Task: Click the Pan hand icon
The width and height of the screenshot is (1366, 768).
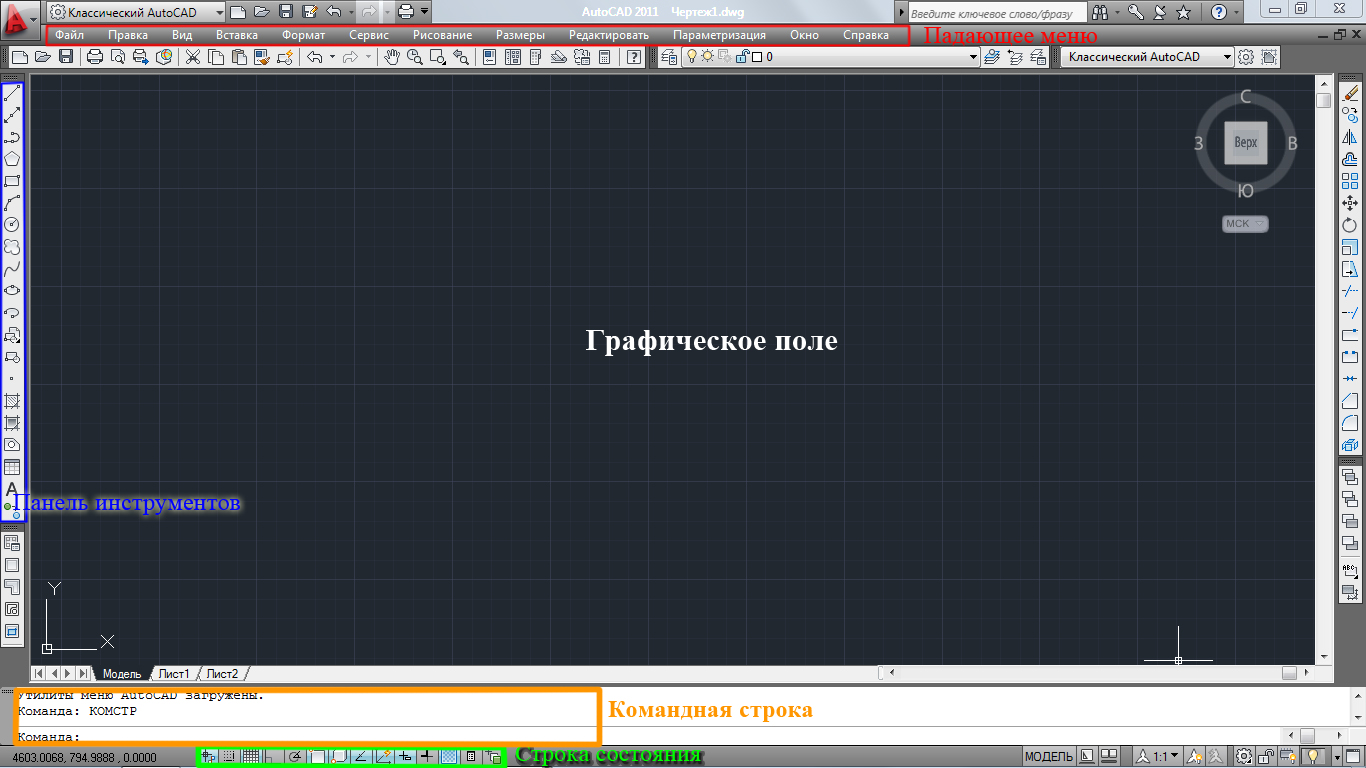Action: point(392,57)
